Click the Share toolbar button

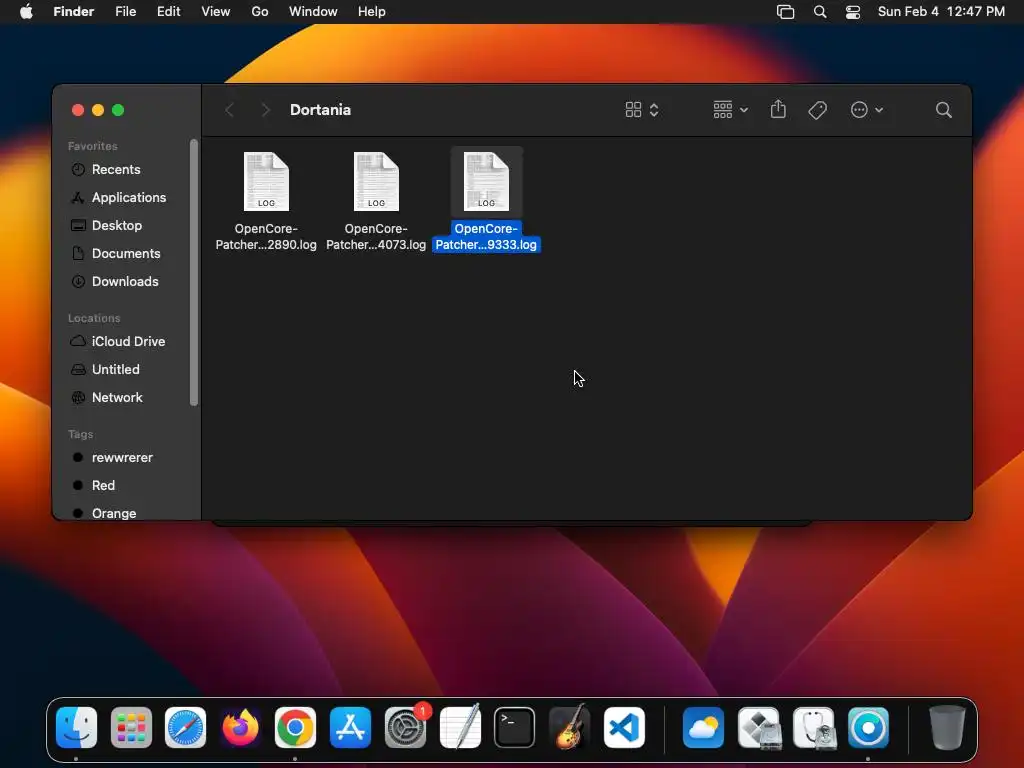pyautogui.click(x=778, y=110)
